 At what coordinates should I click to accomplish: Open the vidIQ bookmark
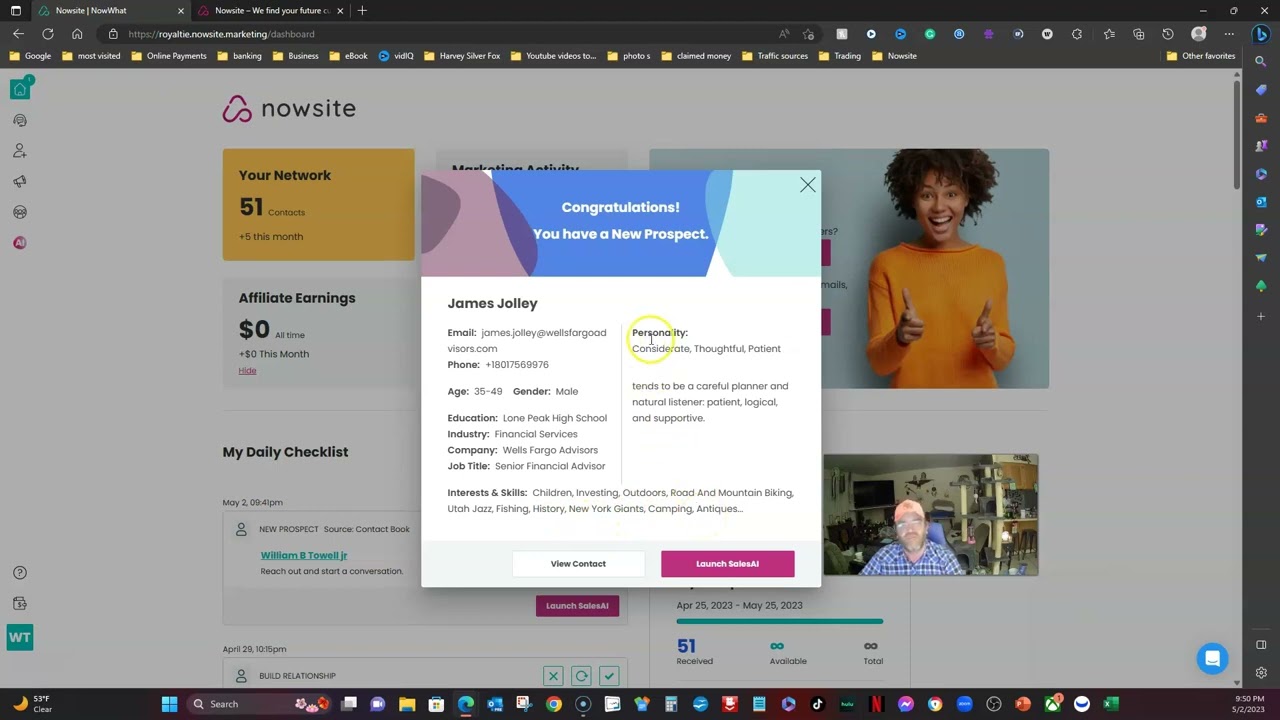coord(396,56)
